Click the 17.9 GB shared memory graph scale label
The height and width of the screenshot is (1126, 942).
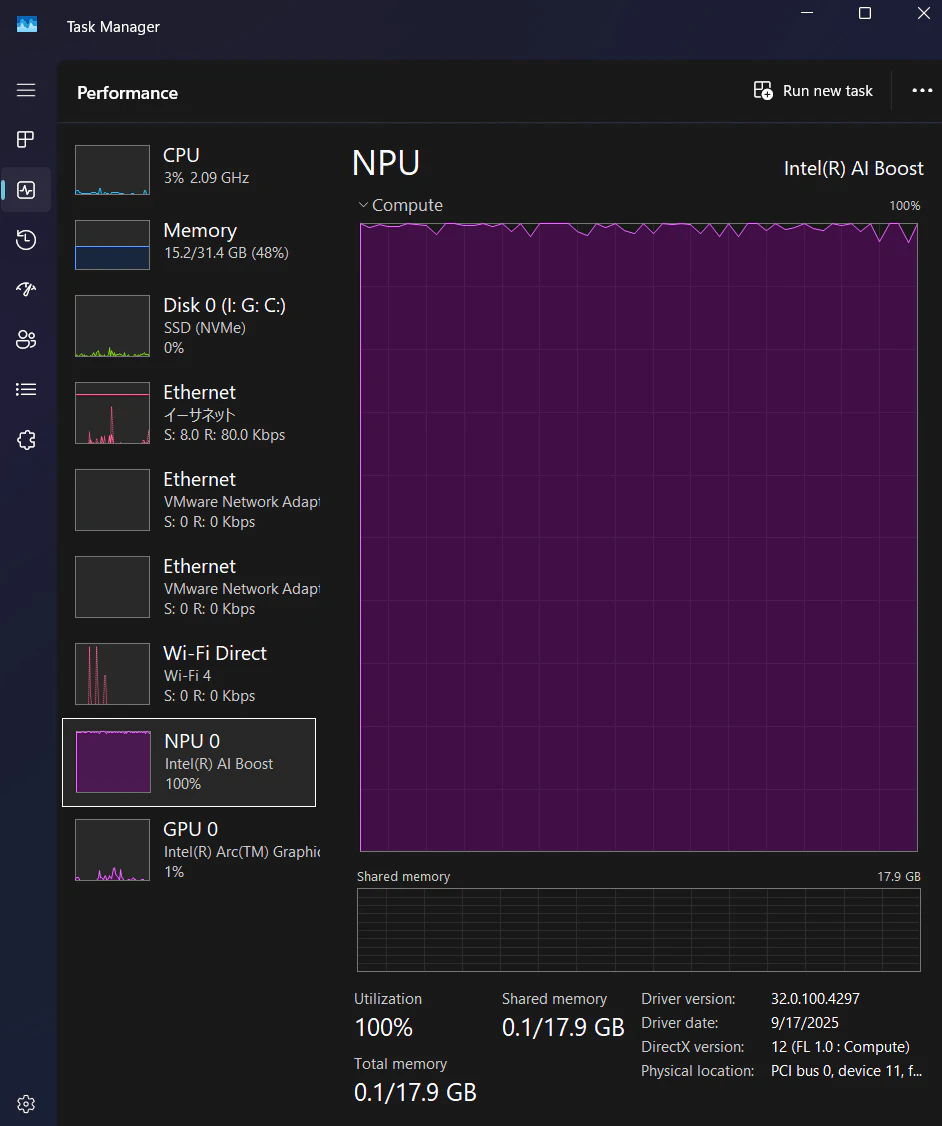[x=898, y=876]
